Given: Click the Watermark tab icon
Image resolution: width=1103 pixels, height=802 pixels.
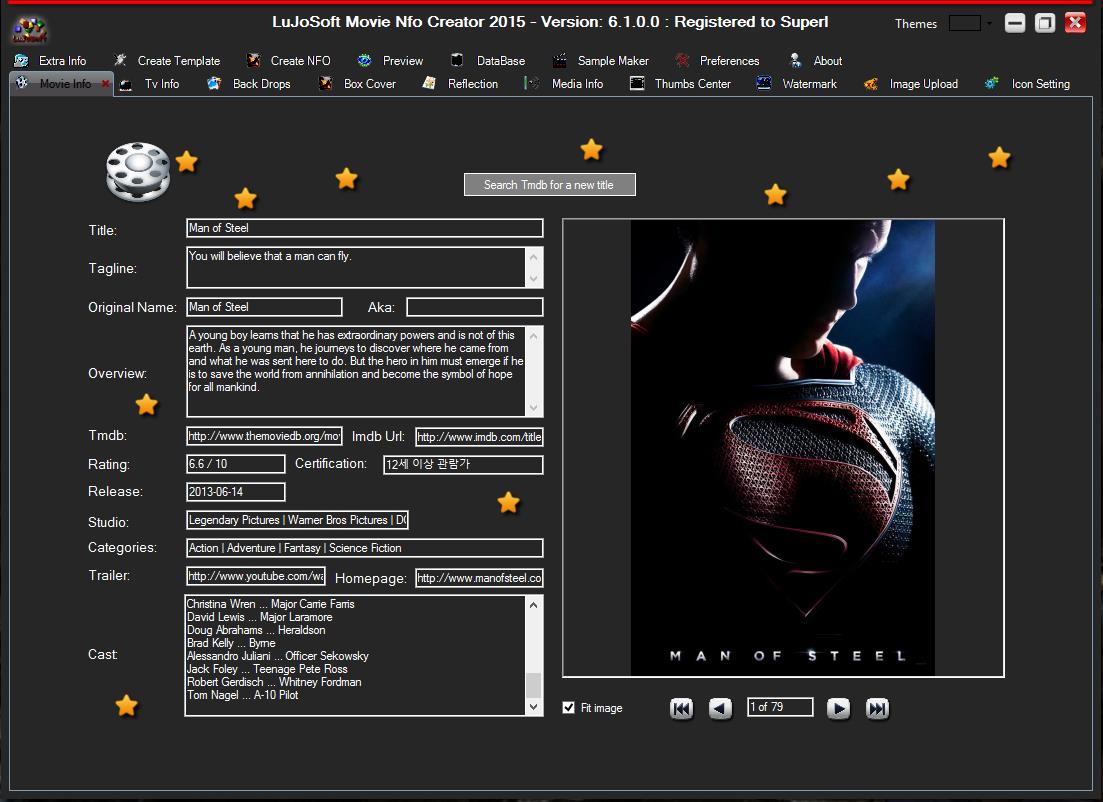Looking at the screenshot, I should [764, 84].
